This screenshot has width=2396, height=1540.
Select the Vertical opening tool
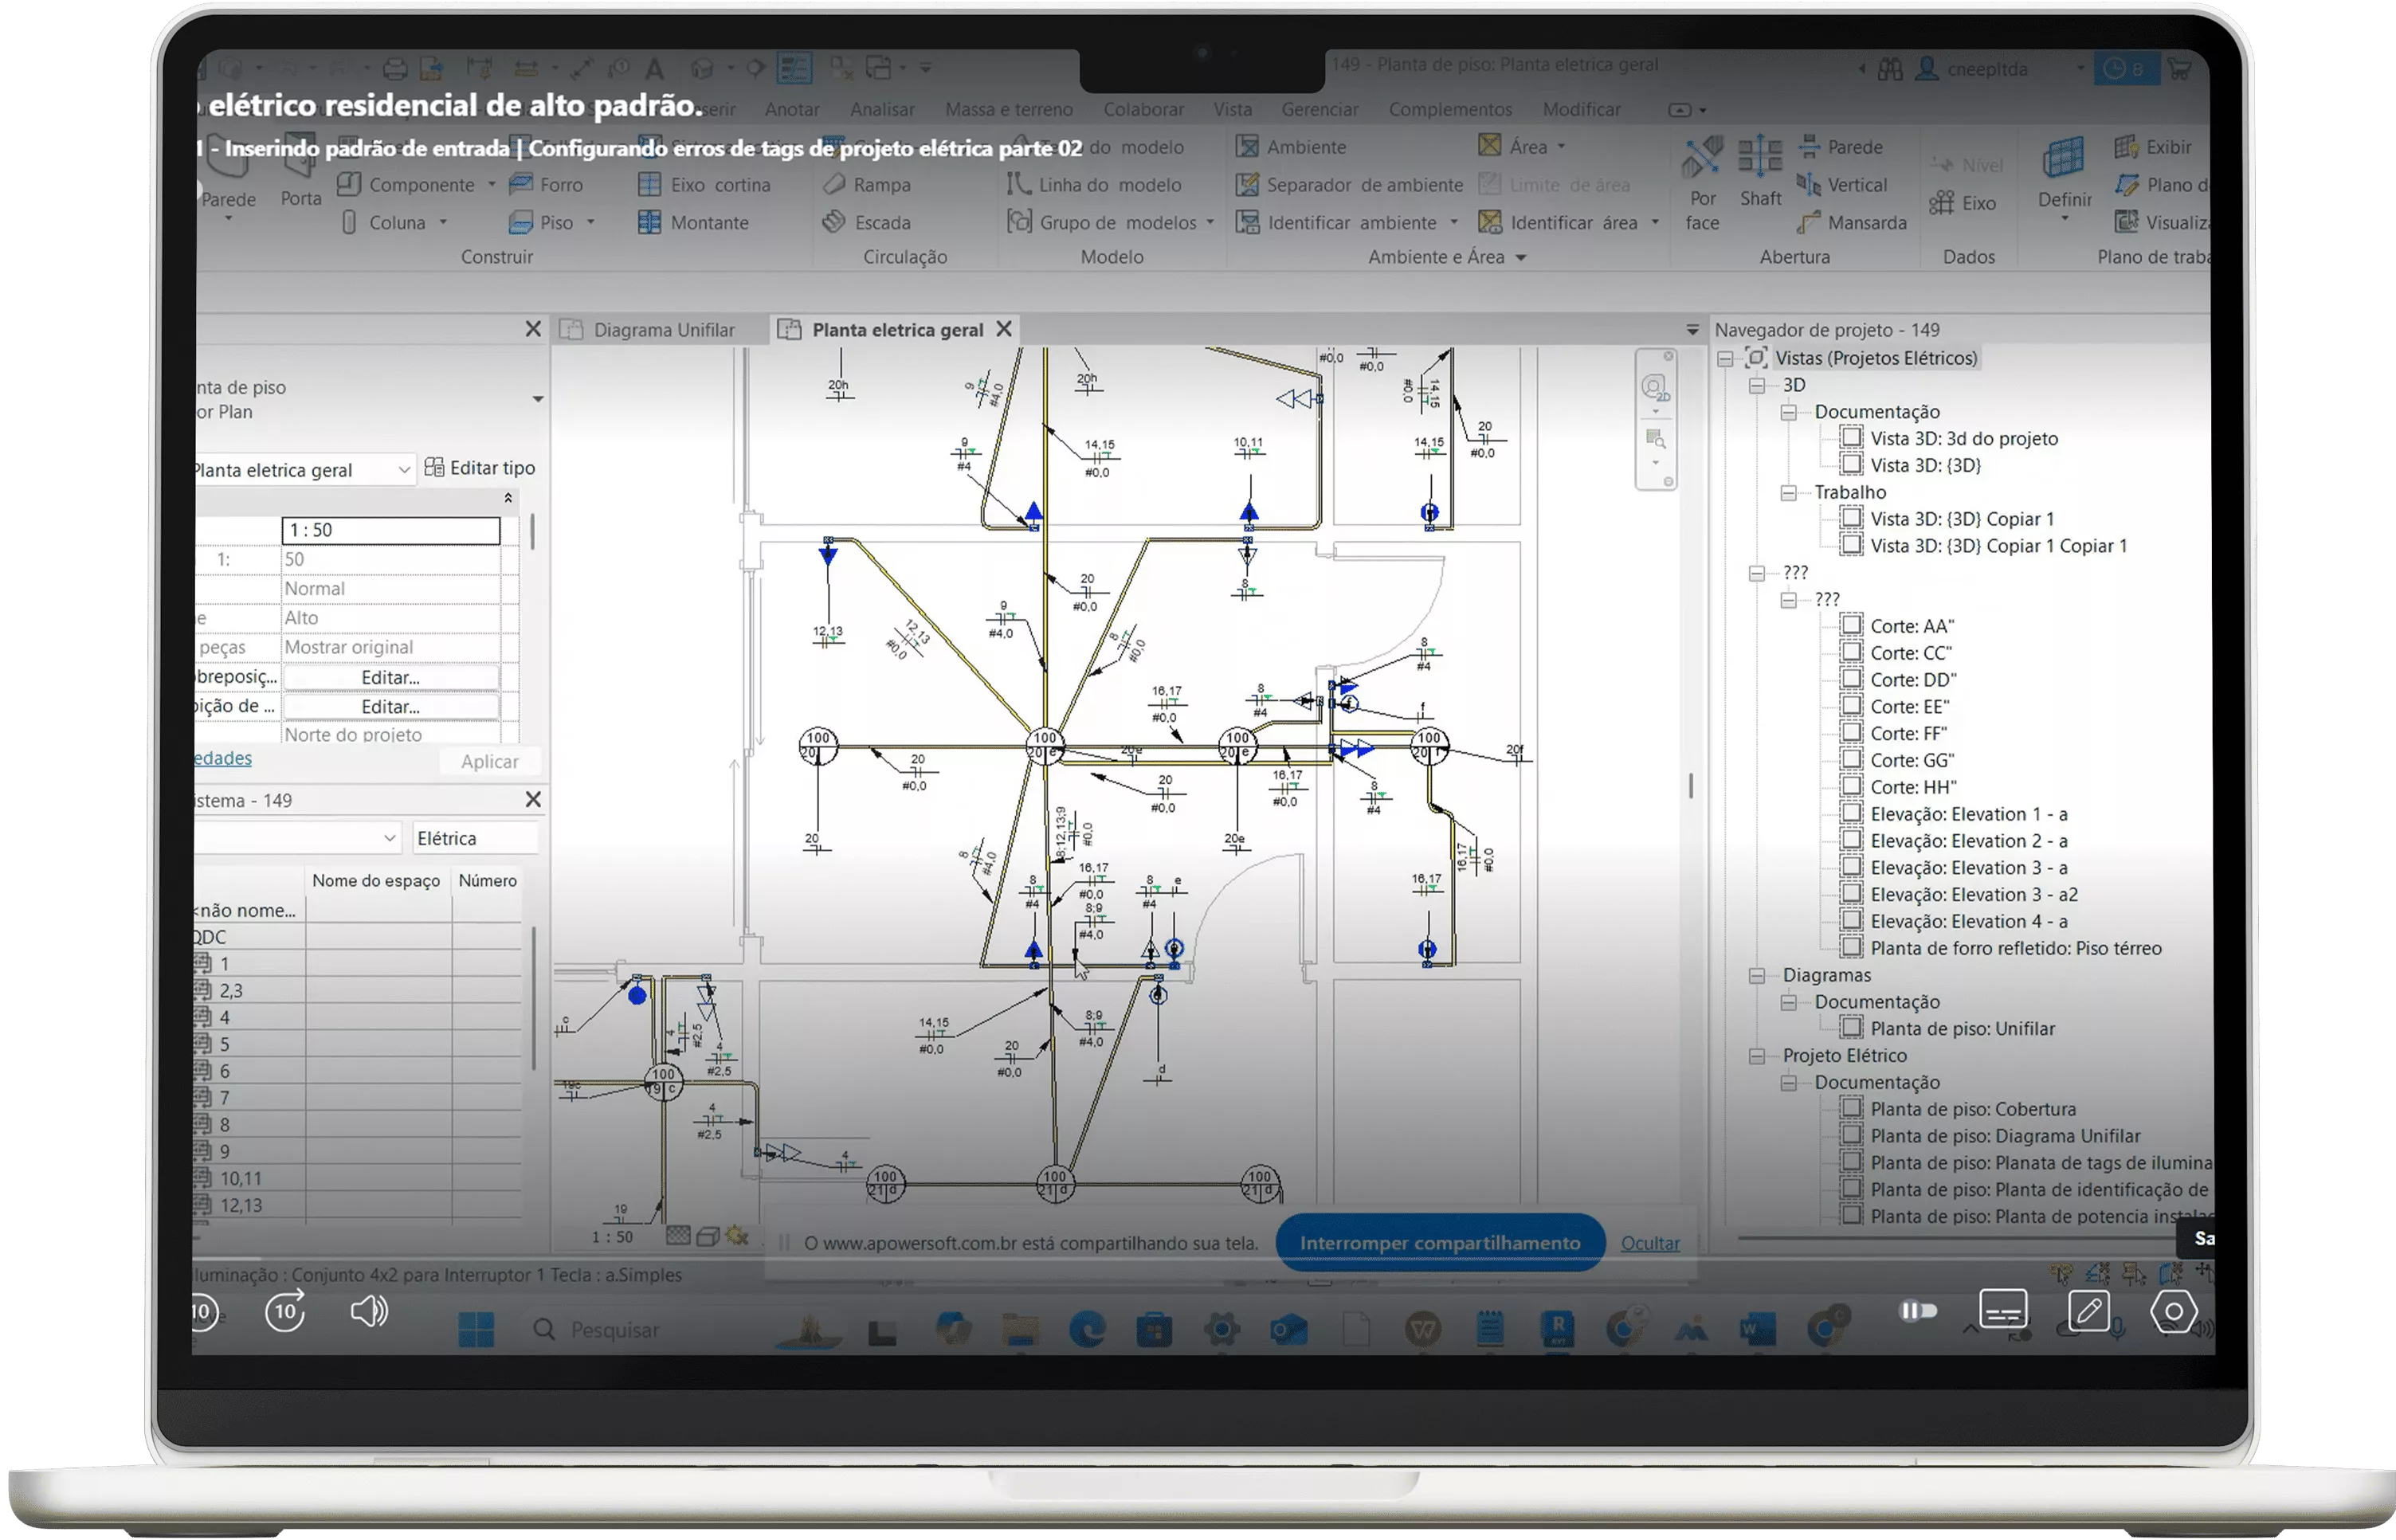click(x=1842, y=185)
